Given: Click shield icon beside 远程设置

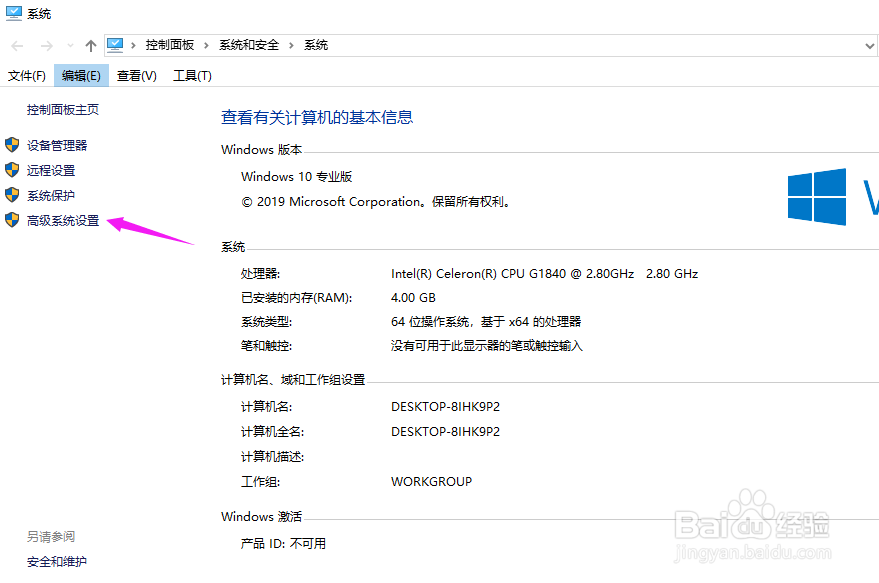Looking at the screenshot, I should 12,170.
